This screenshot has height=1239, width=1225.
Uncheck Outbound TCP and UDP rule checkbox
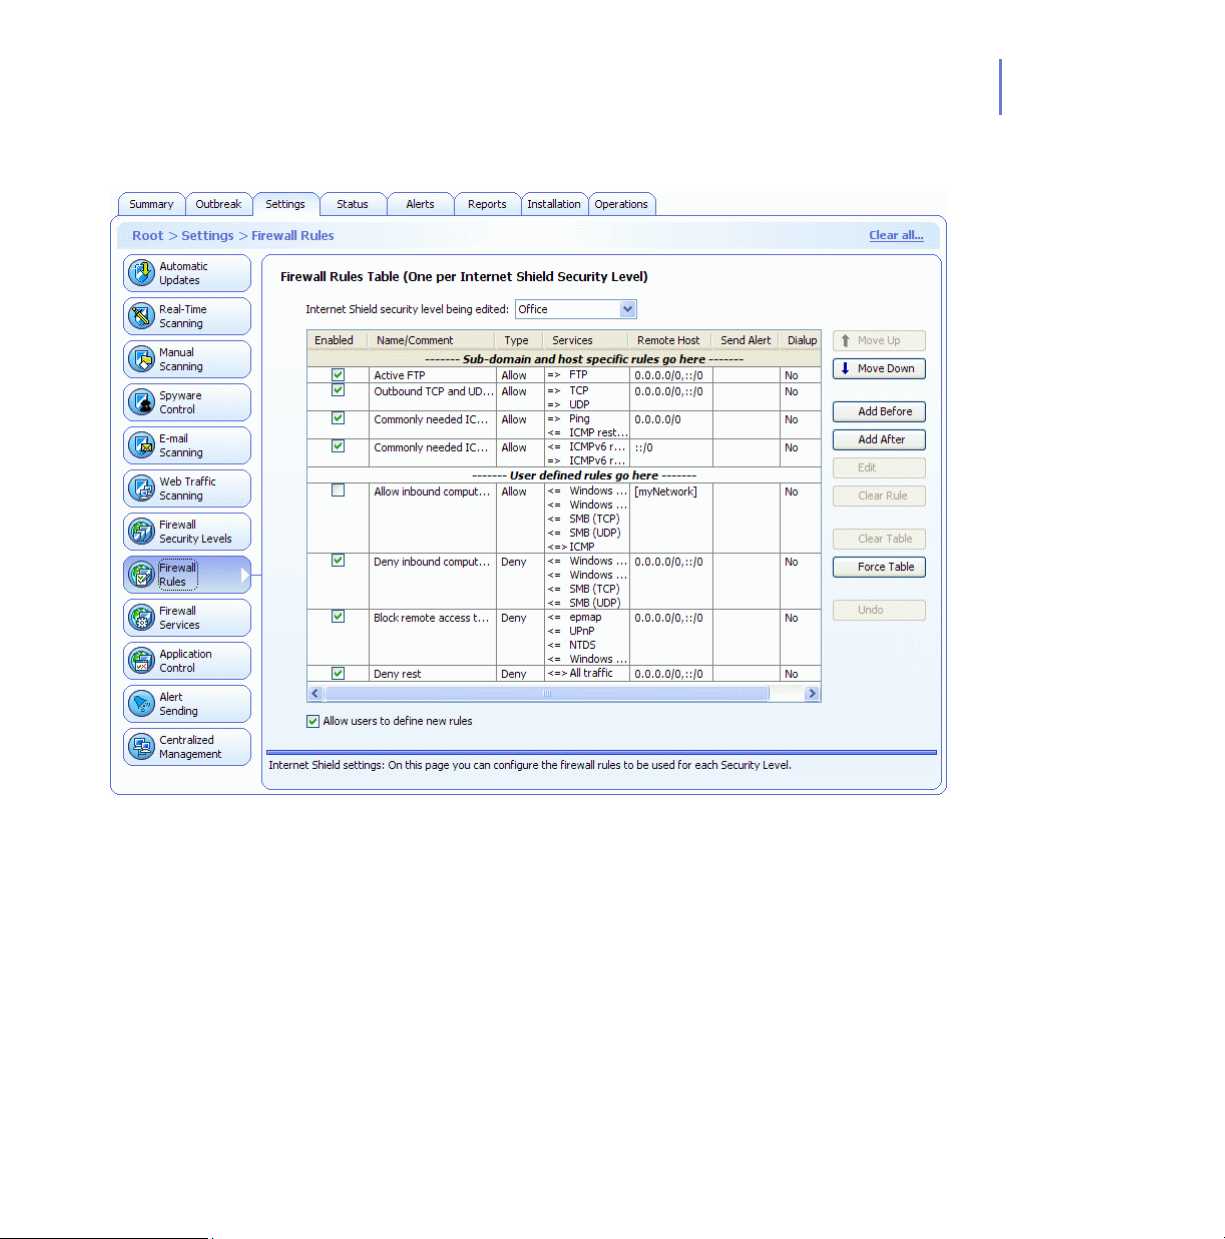point(338,390)
